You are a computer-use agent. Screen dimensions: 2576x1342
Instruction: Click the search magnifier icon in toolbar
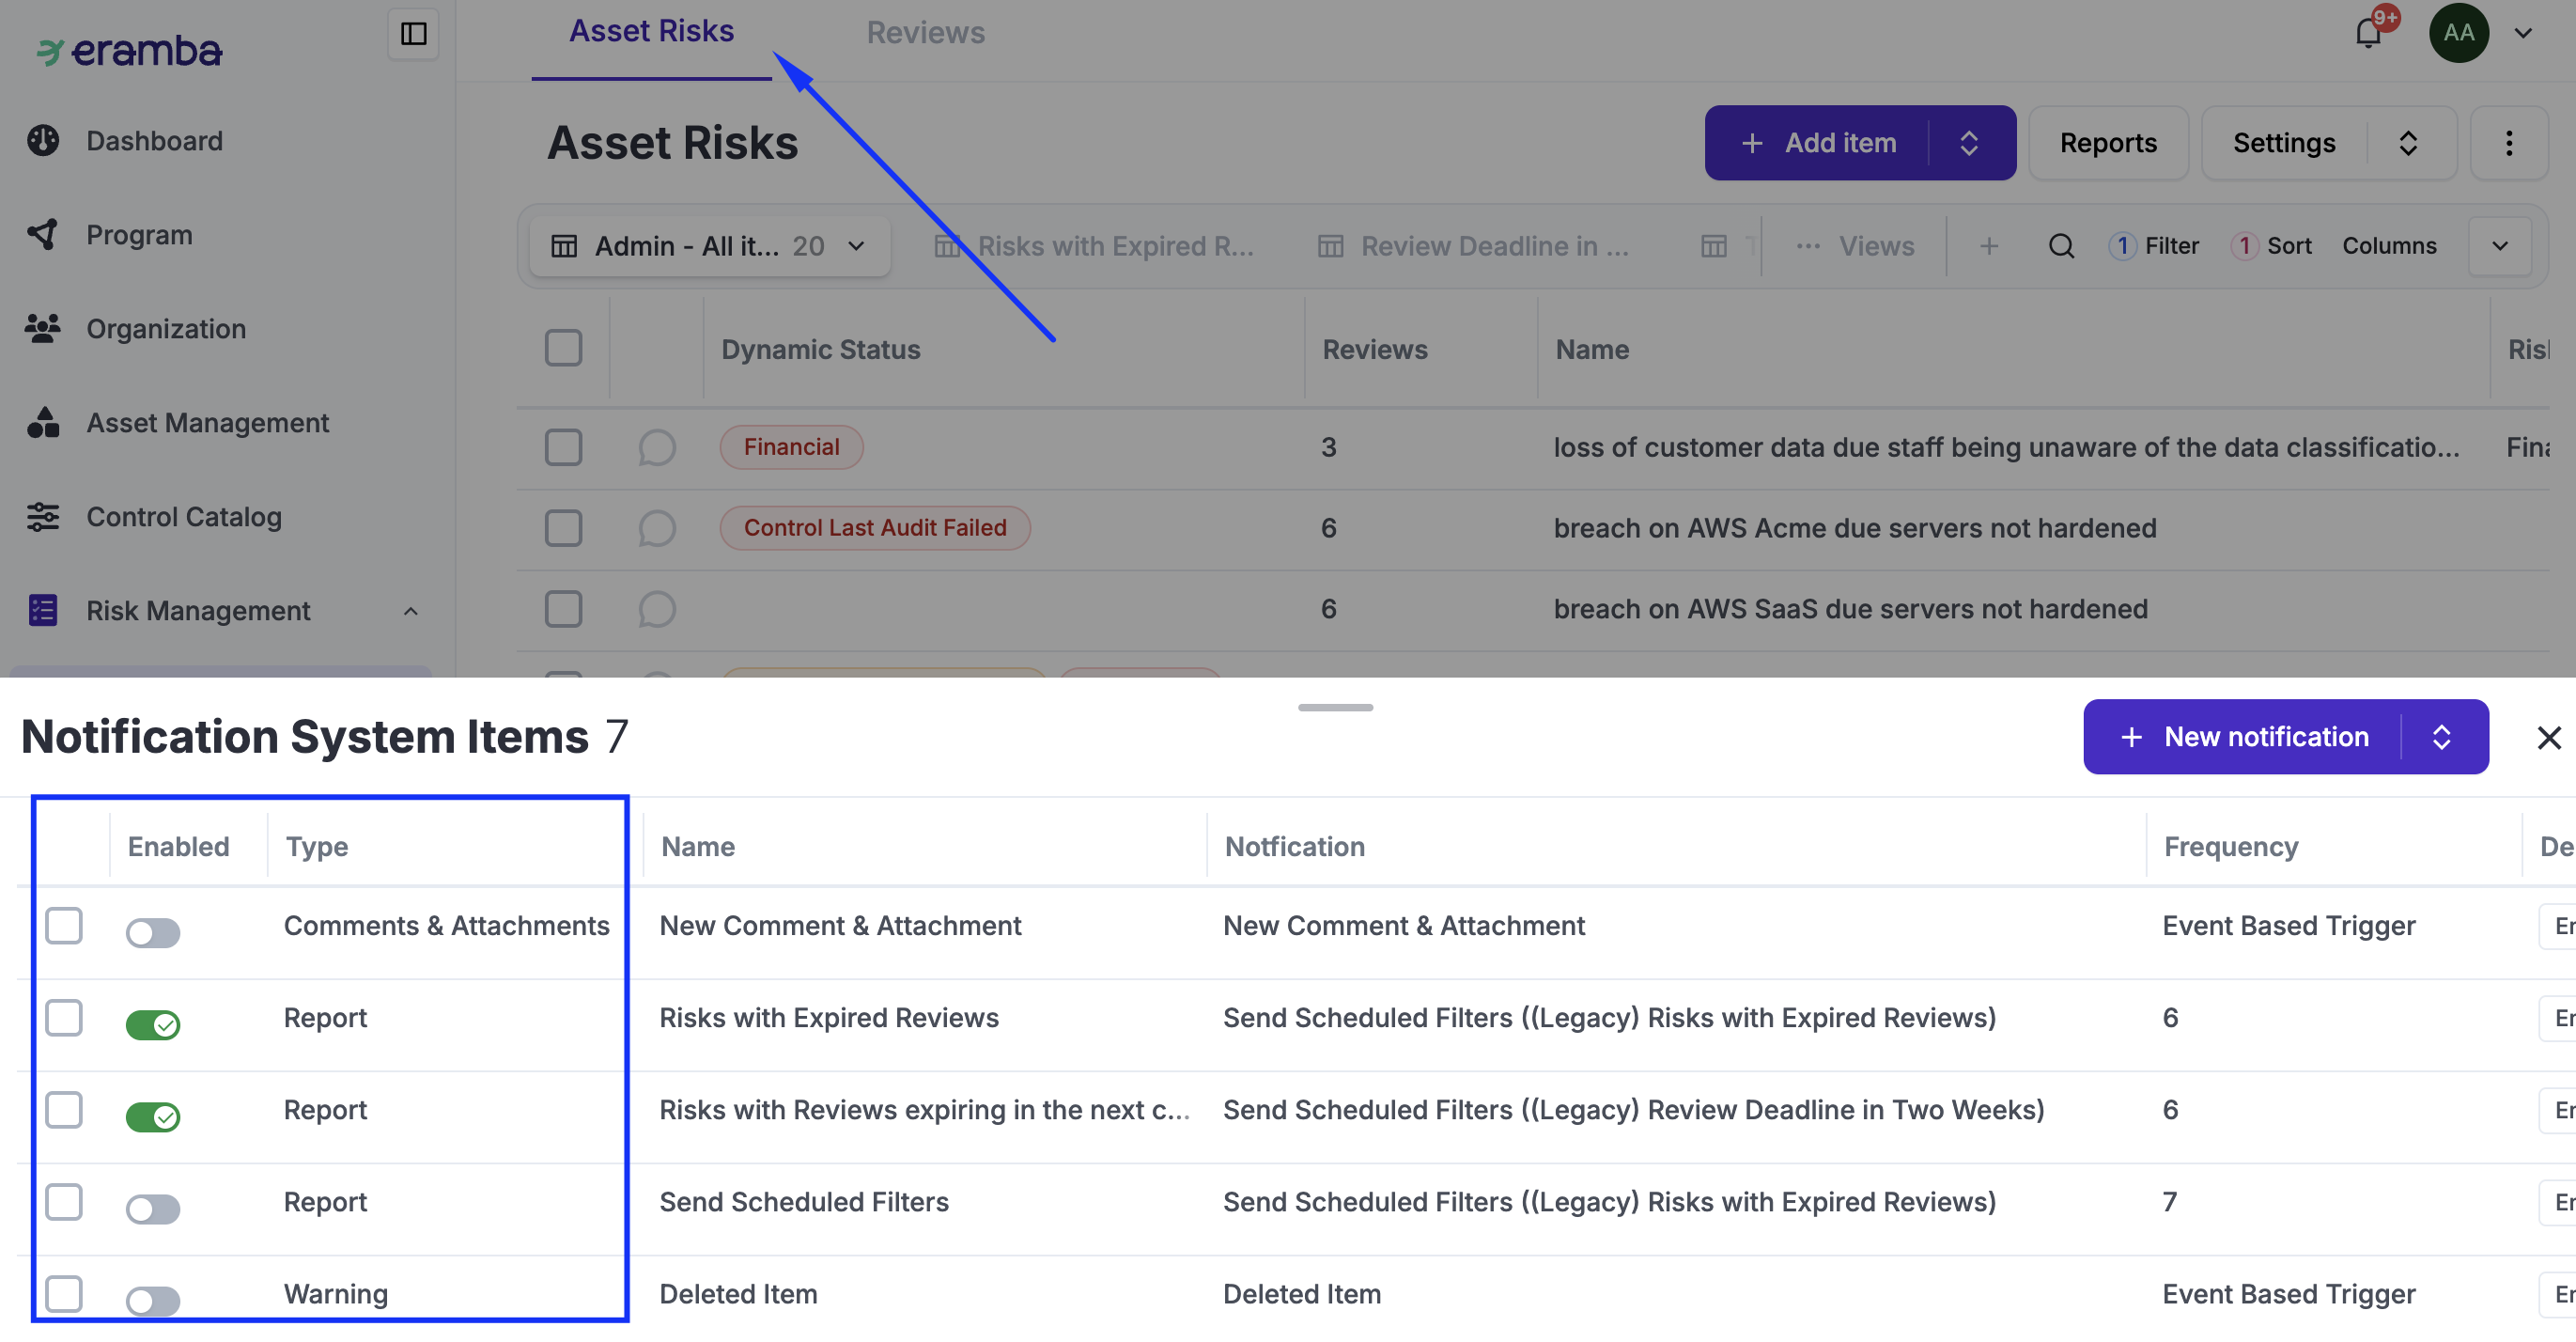coord(2061,246)
